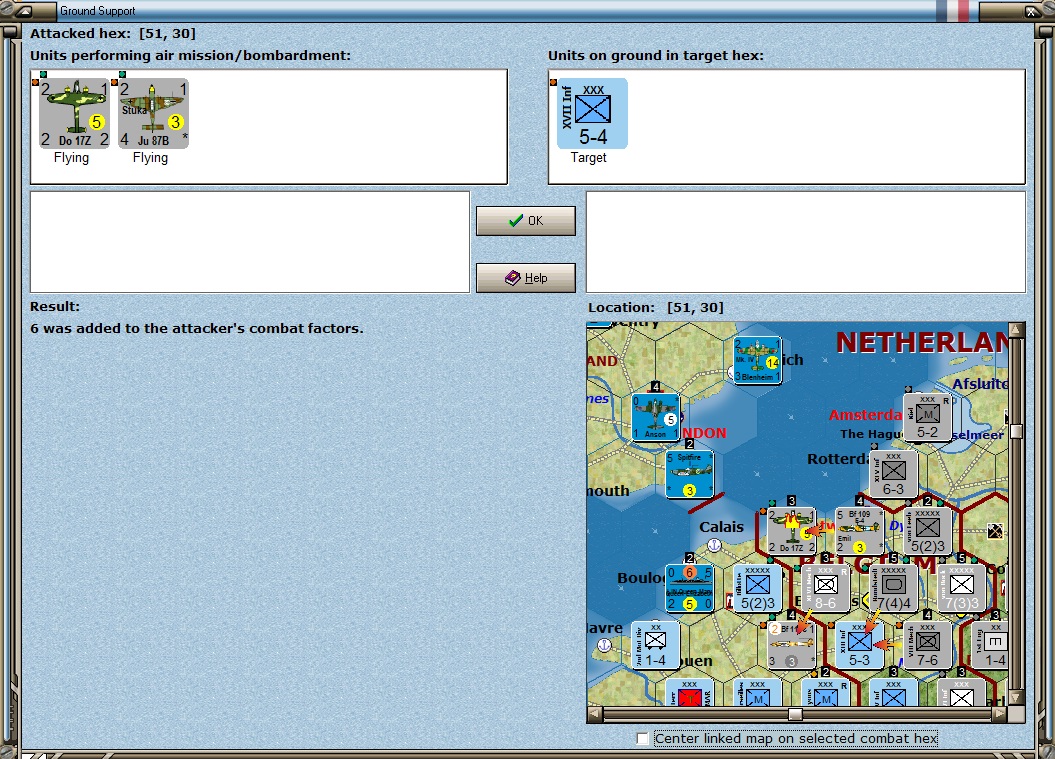Click the naval unit counter near Boulogne
The image size is (1055, 759).
click(x=690, y=588)
